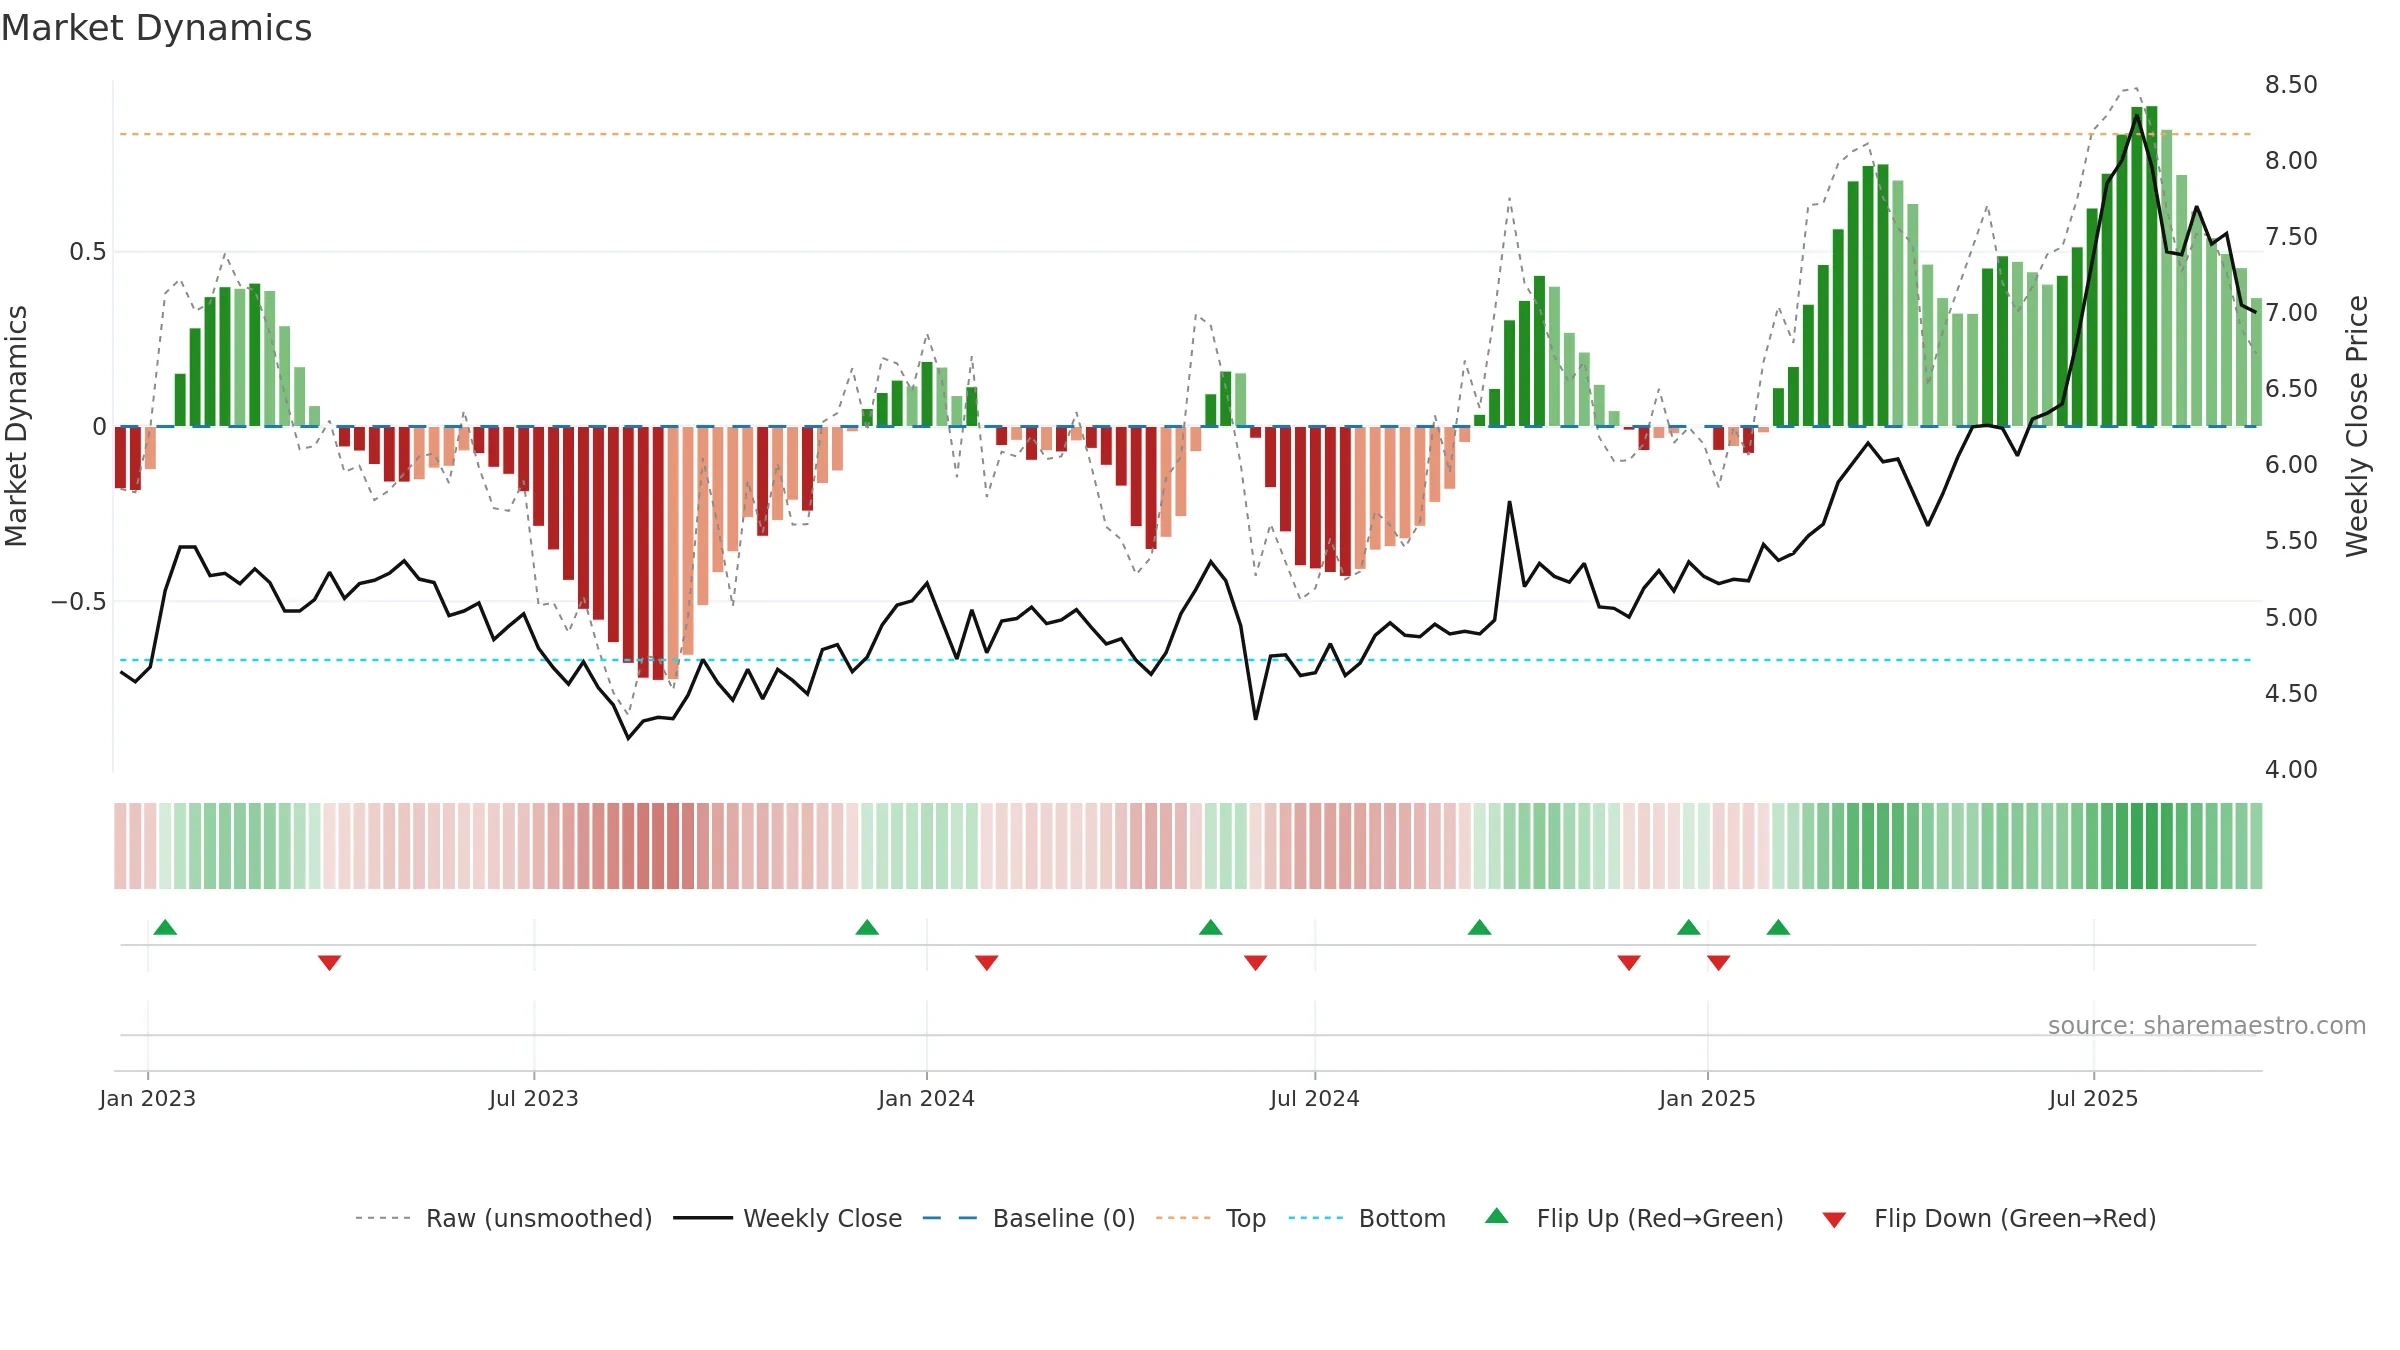Viewport: 2400px width, 1350px height.
Task: Toggle Flip Down (Green→Red) legend entry
Action: point(1989,1218)
